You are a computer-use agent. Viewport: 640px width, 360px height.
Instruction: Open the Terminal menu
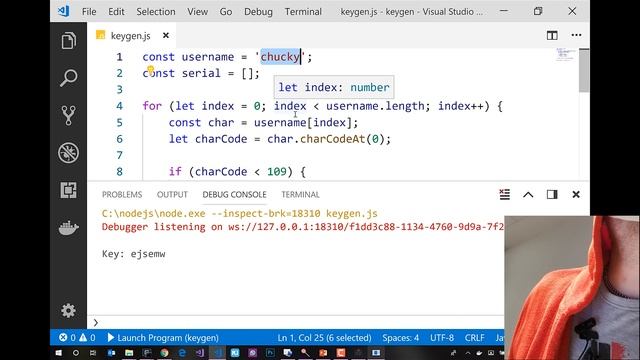click(303, 11)
